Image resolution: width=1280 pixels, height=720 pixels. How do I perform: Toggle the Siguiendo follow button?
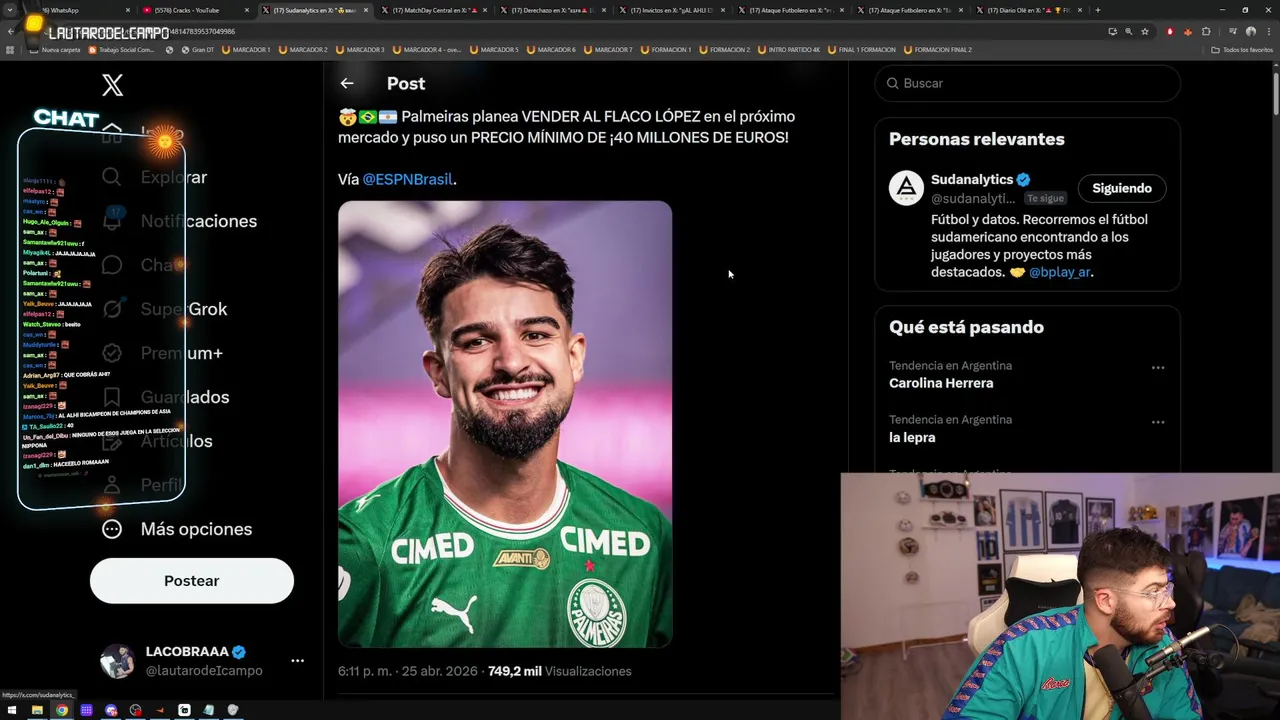1122,188
